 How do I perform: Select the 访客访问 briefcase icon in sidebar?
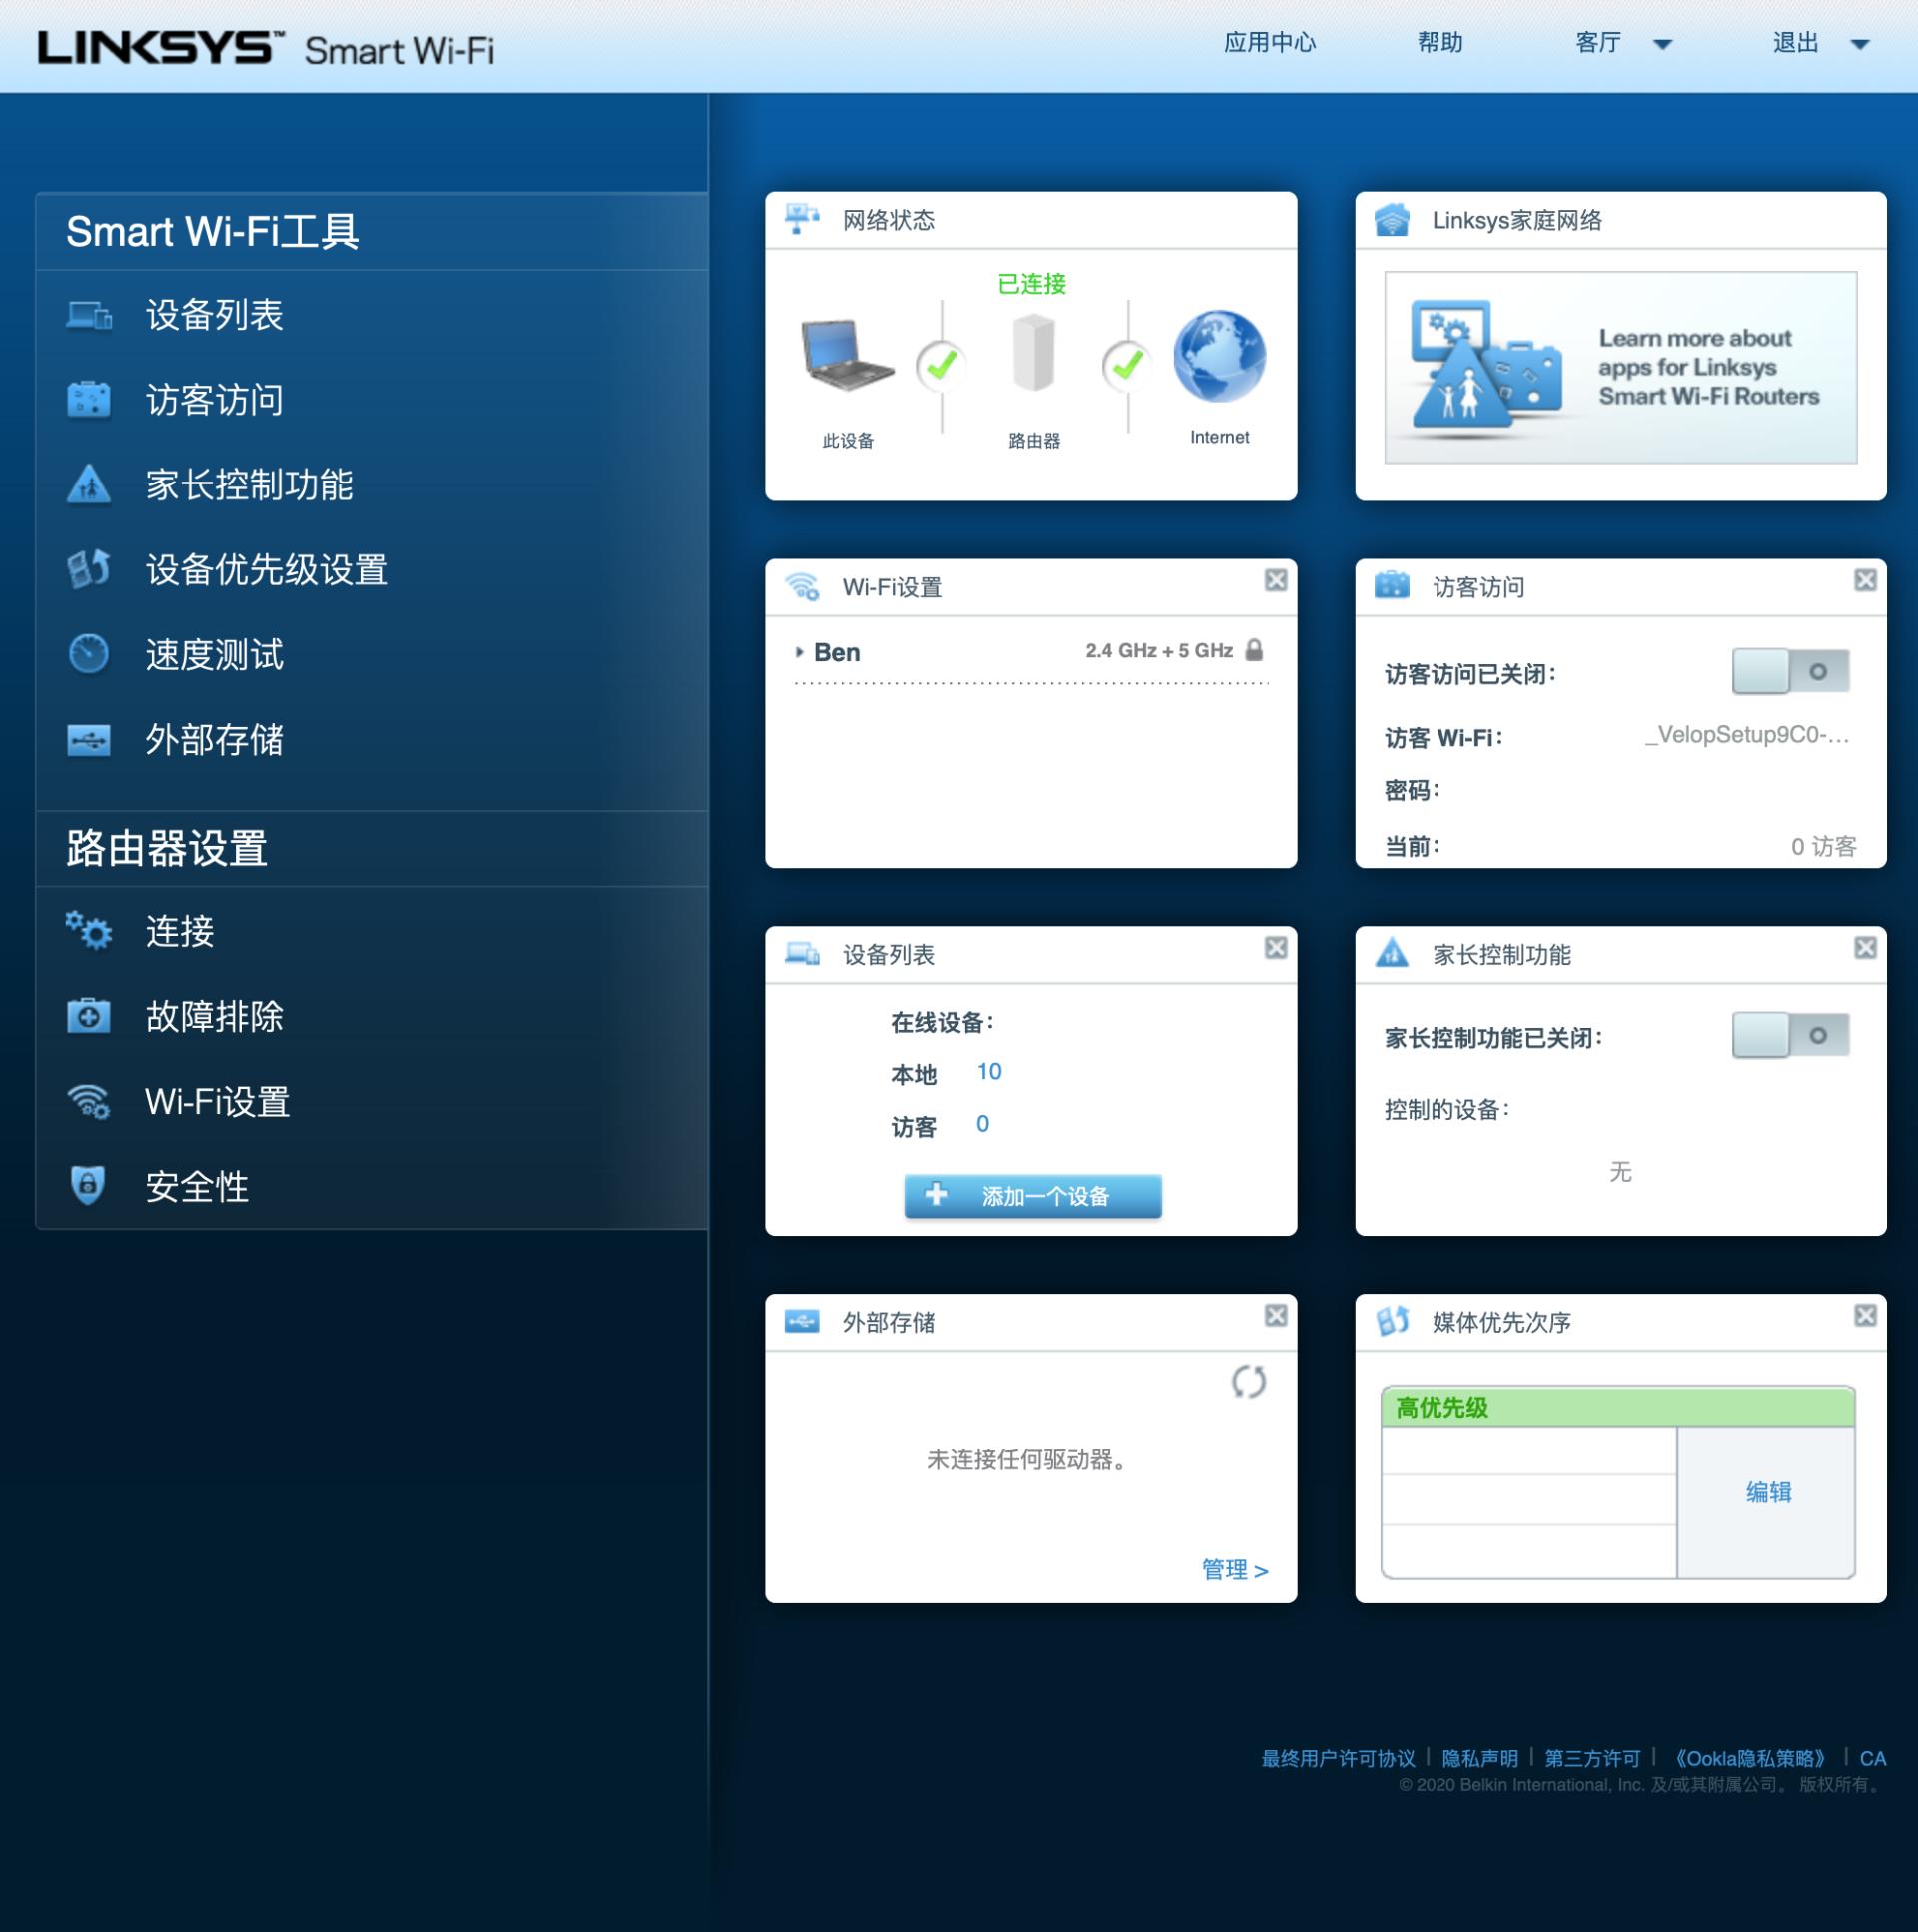coord(89,399)
